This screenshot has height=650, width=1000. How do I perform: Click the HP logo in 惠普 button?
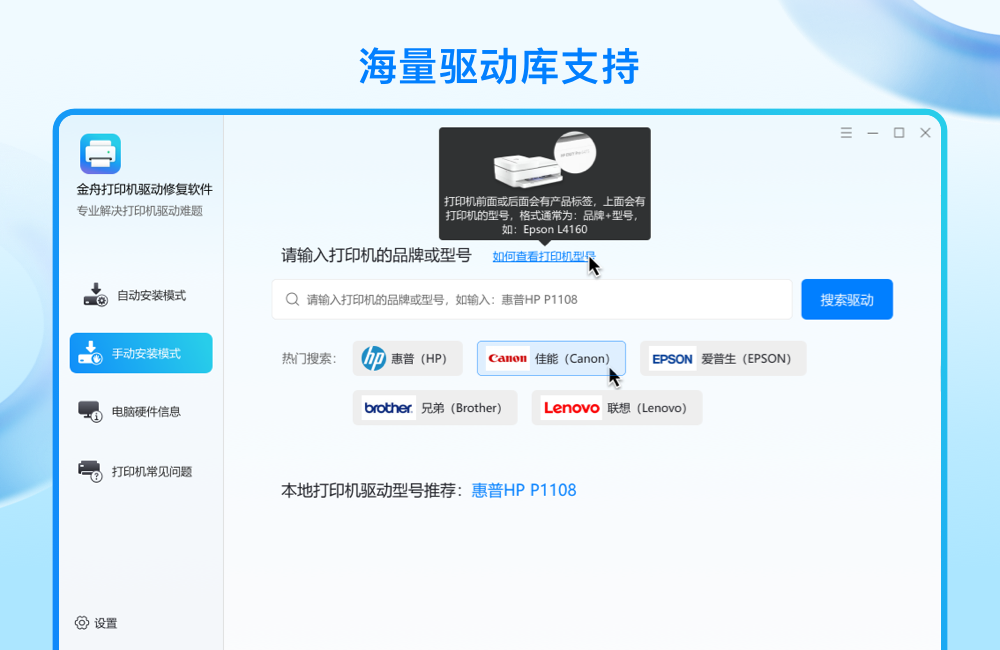pyautogui.click(x=374, y=358)
